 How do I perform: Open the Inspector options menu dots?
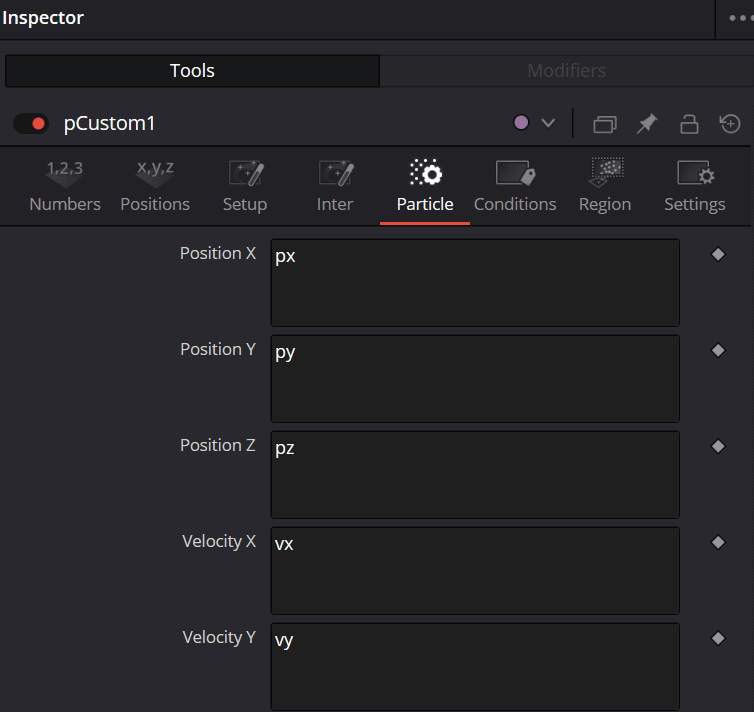tap(741, 18)
